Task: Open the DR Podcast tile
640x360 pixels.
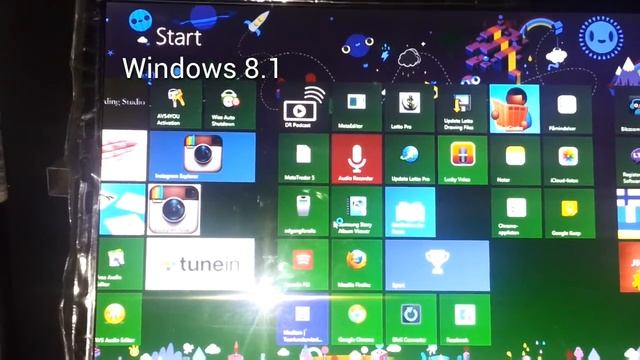Action: click(303, 107)
